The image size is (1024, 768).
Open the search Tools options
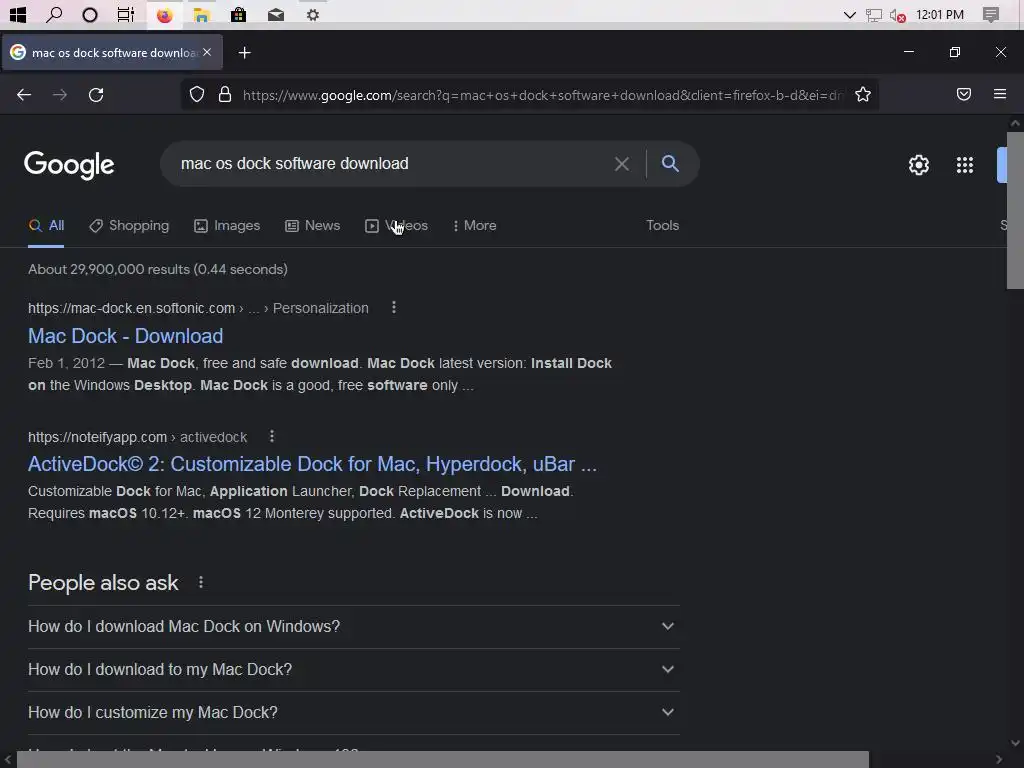(x=662, y=225)
